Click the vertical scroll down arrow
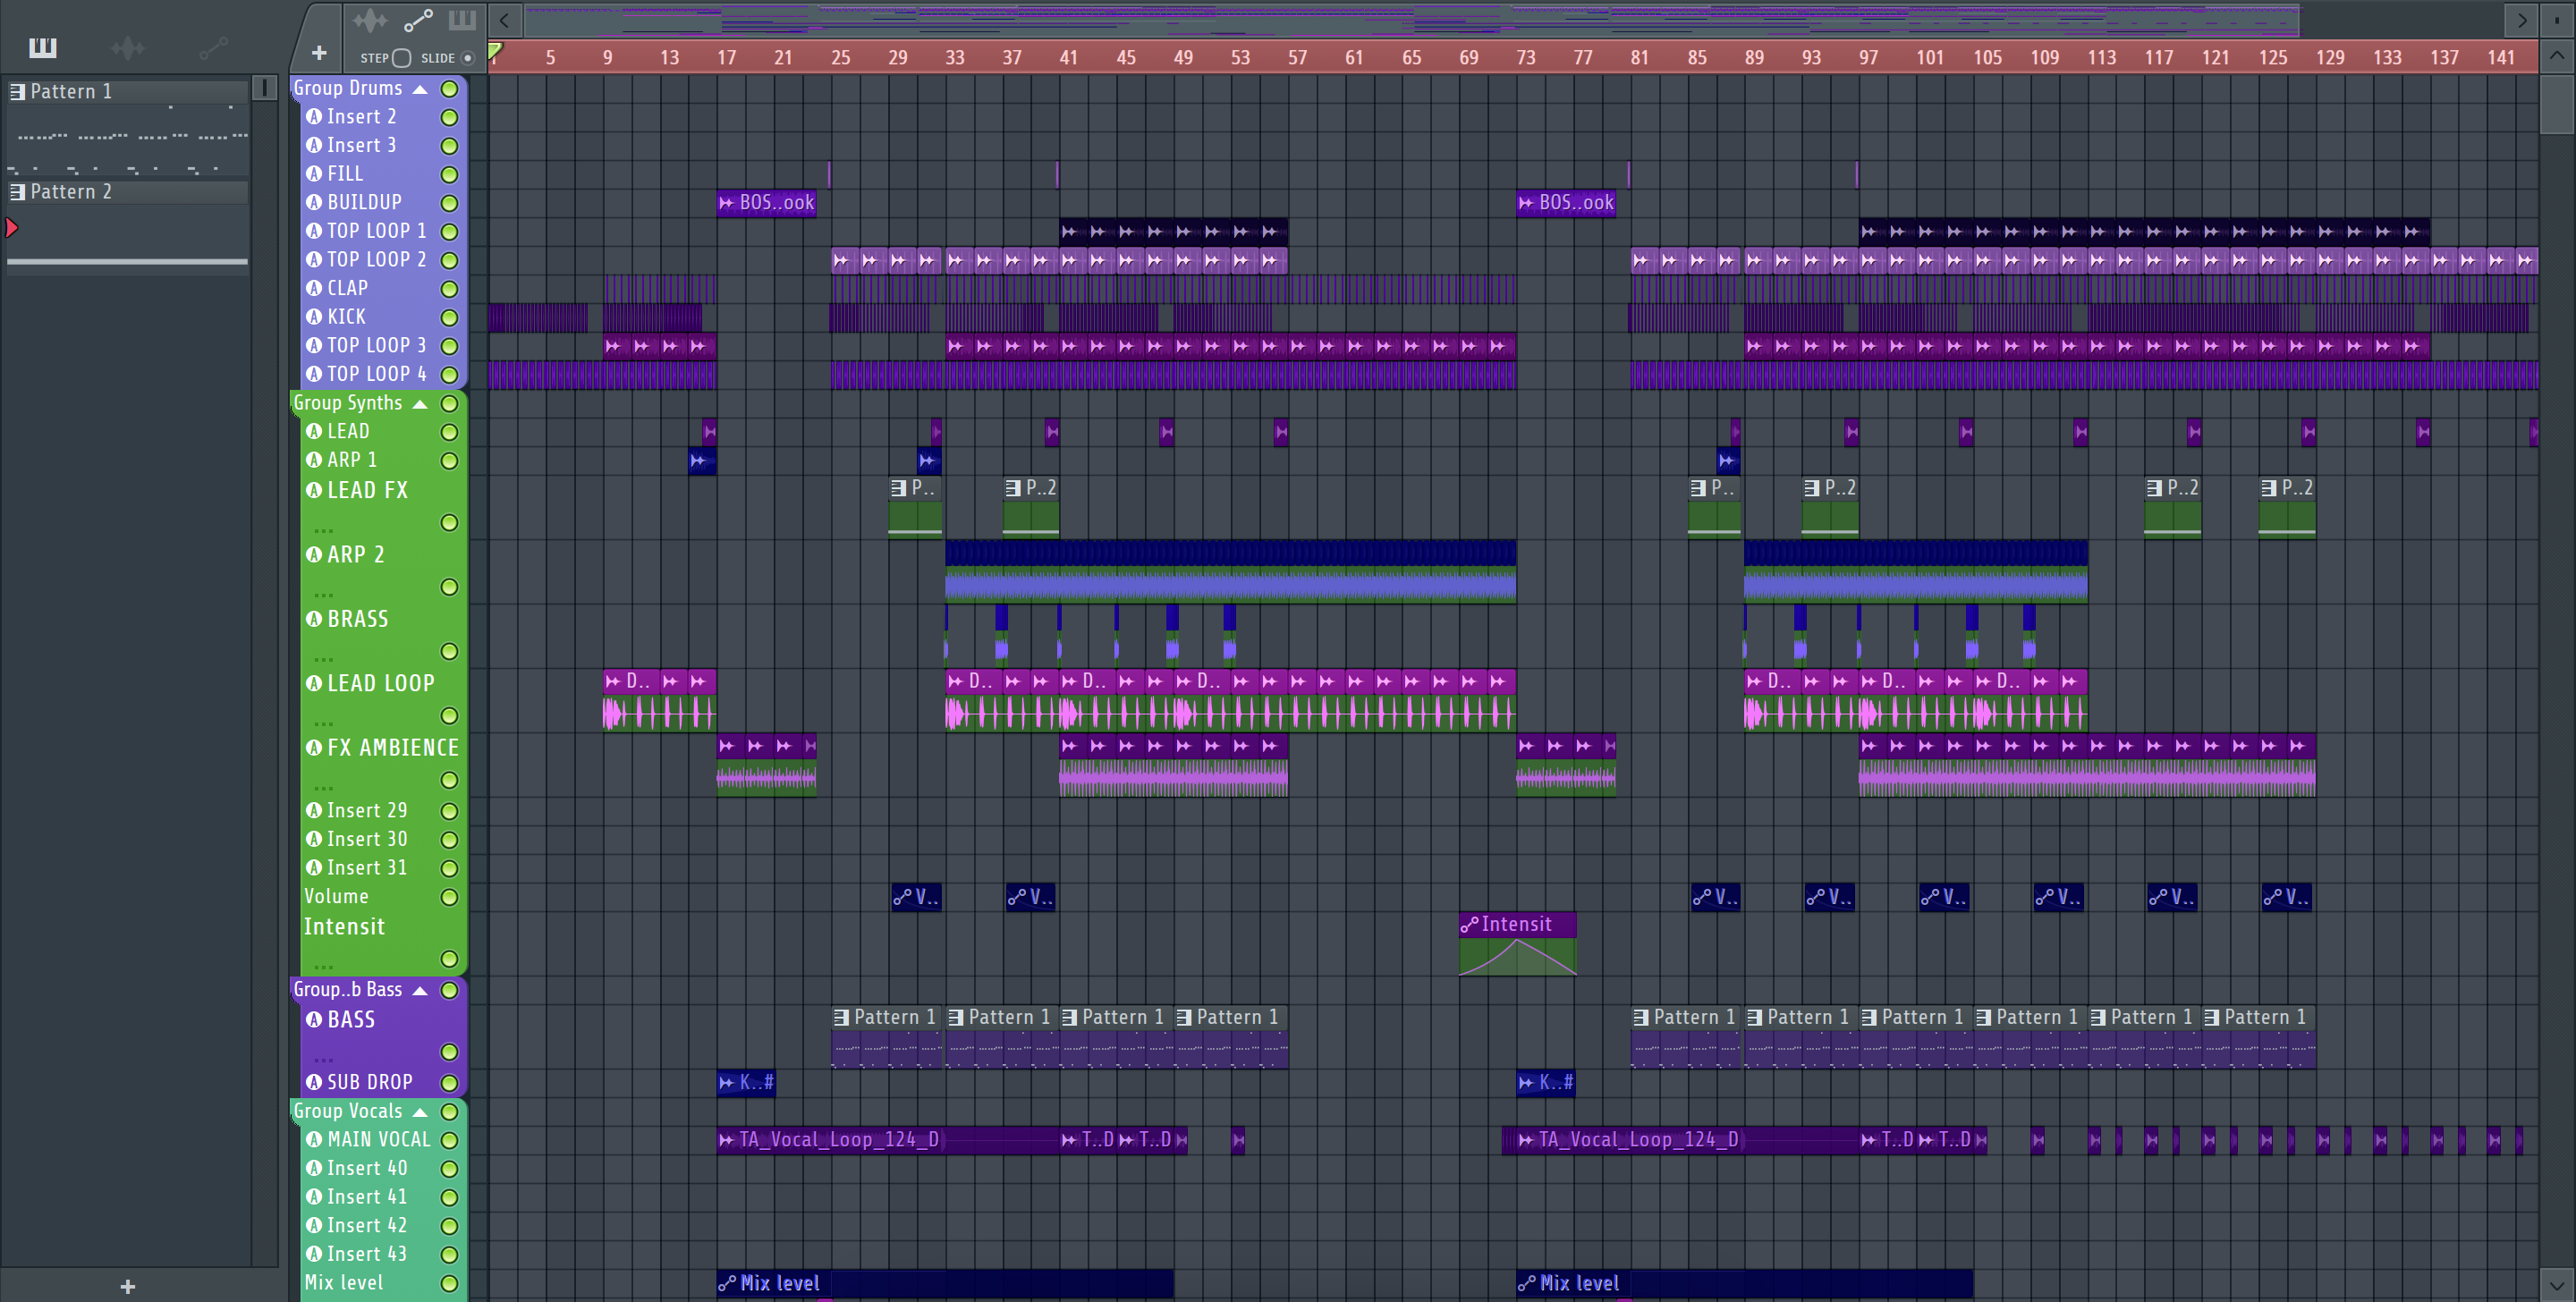This screenshot has width=2576, height=1302. tap(2556, 1284)
